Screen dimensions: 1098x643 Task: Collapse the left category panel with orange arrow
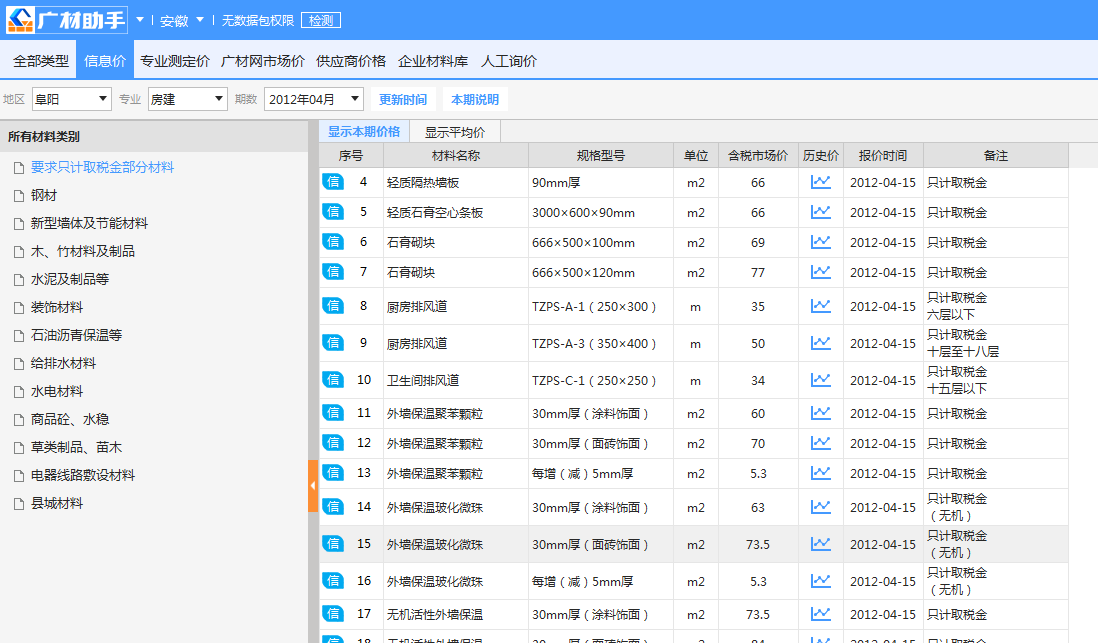(313, 485)
